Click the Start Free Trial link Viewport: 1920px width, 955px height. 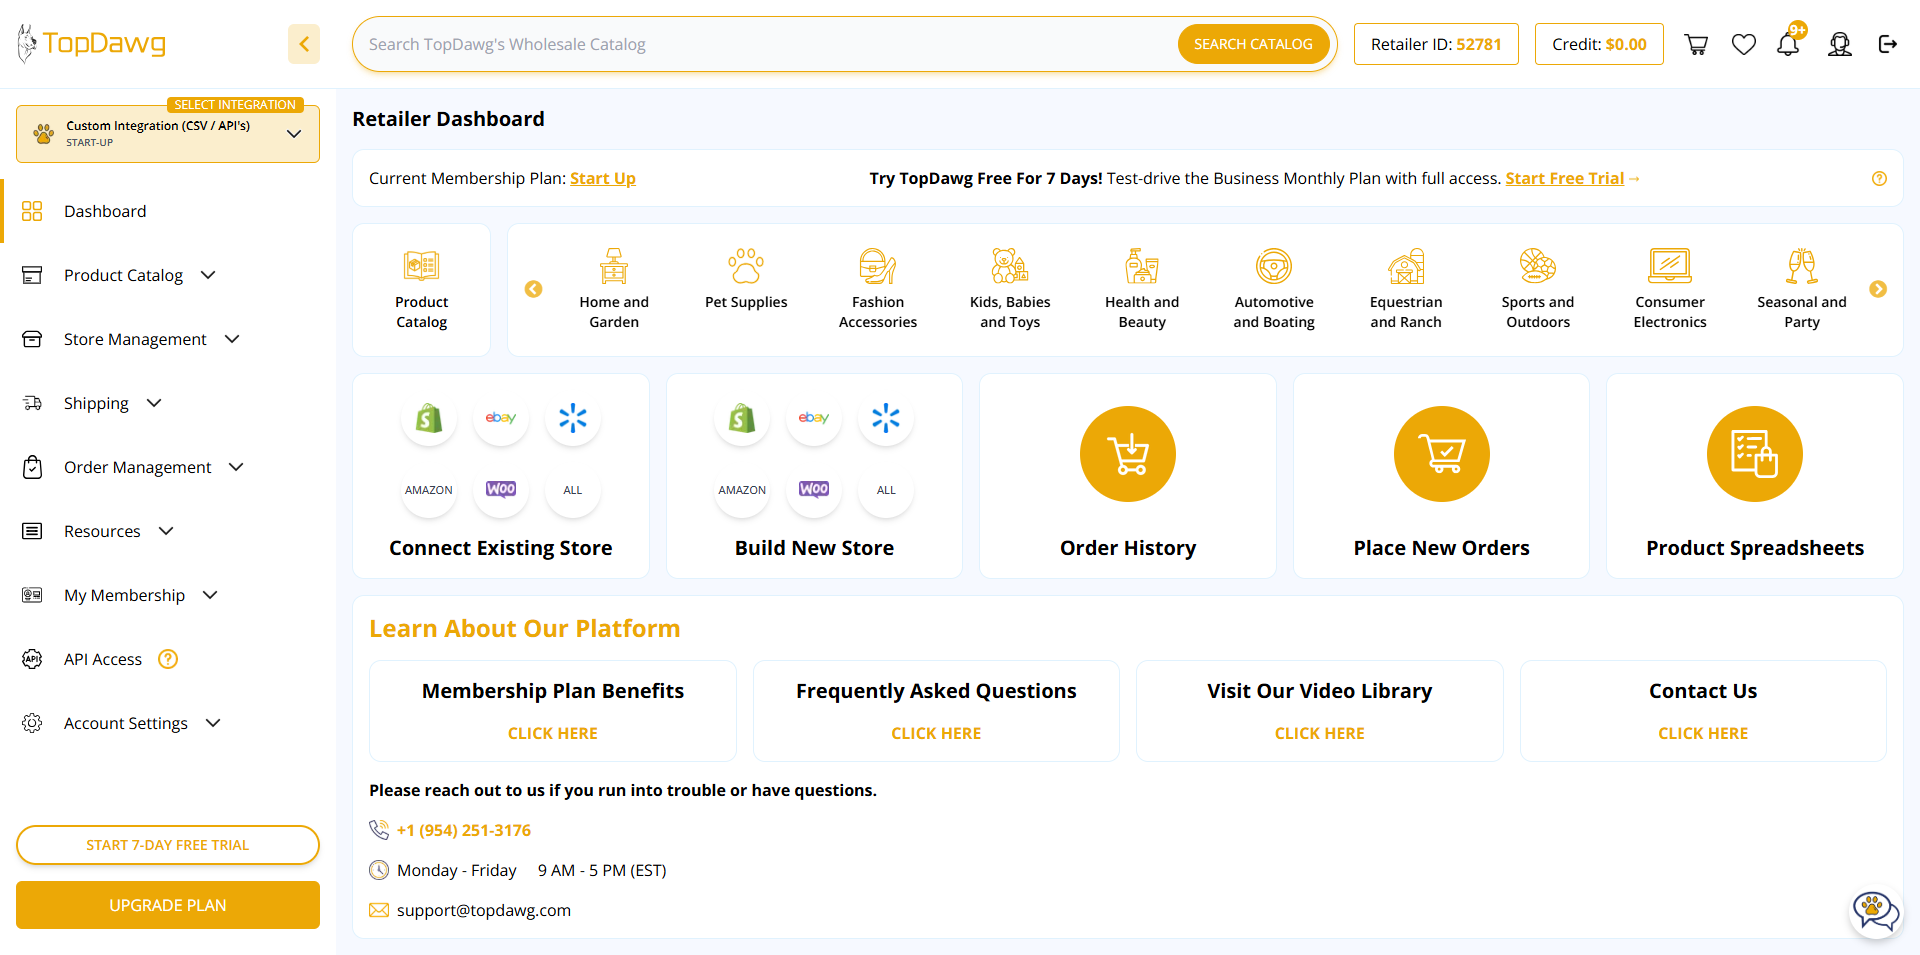point(1565,178)
